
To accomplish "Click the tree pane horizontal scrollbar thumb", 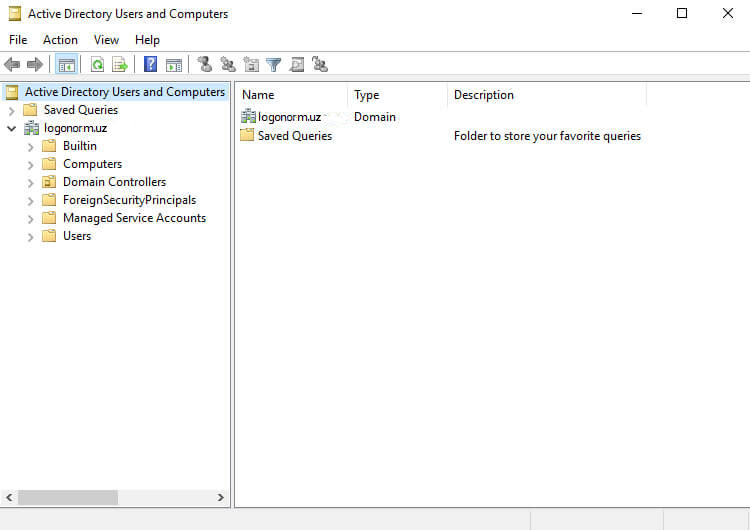I will [x=68, y=497].
